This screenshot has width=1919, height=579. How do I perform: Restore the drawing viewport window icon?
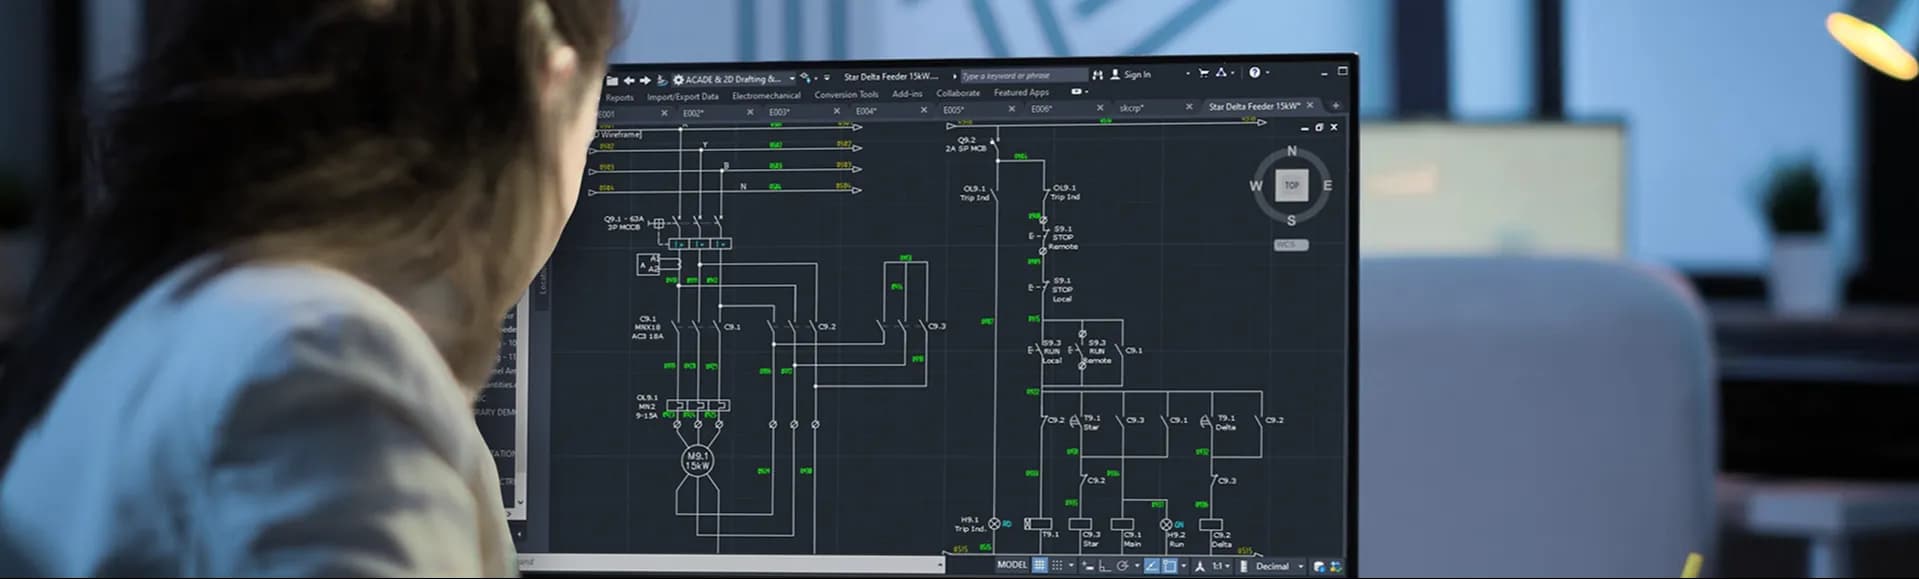(1319, 127)
